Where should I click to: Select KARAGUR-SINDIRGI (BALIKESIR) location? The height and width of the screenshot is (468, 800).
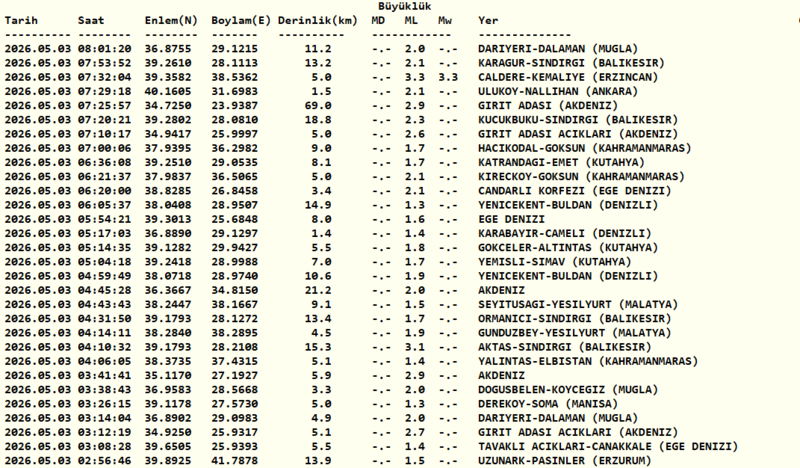(571, 63)
